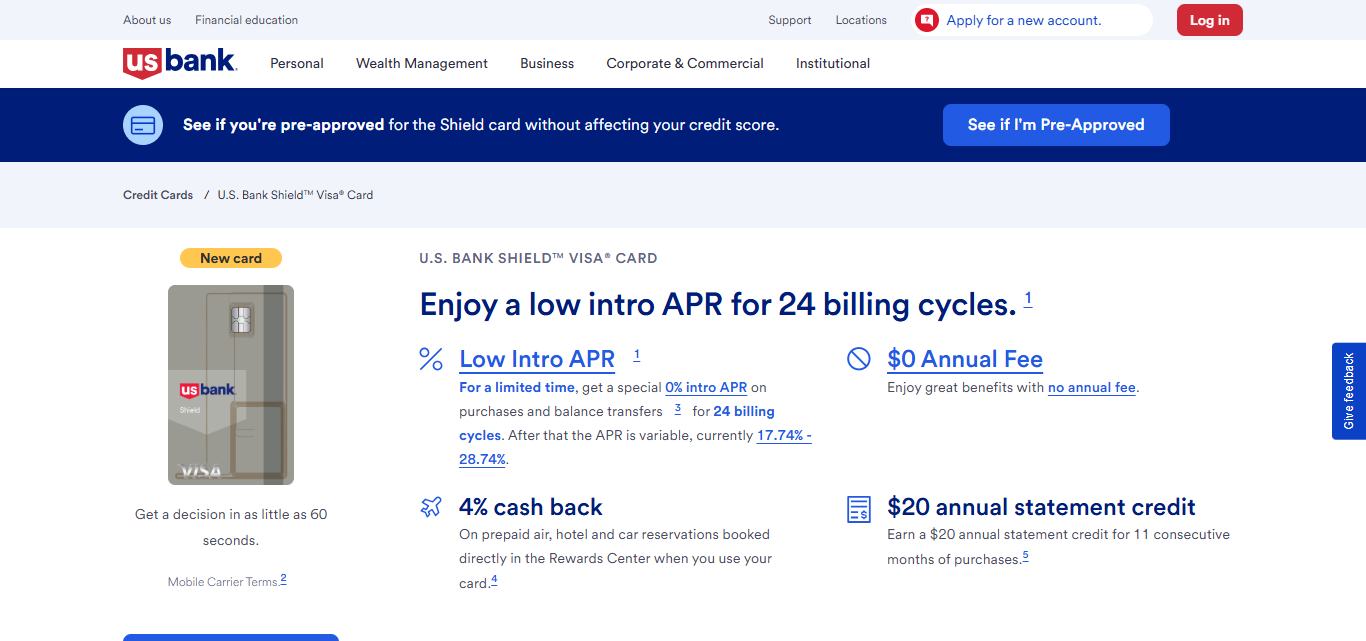The width and height of the screenshot is (1366, 641).
Task: Click the statement icon by $20 annual credit
Action: [859, 508]
